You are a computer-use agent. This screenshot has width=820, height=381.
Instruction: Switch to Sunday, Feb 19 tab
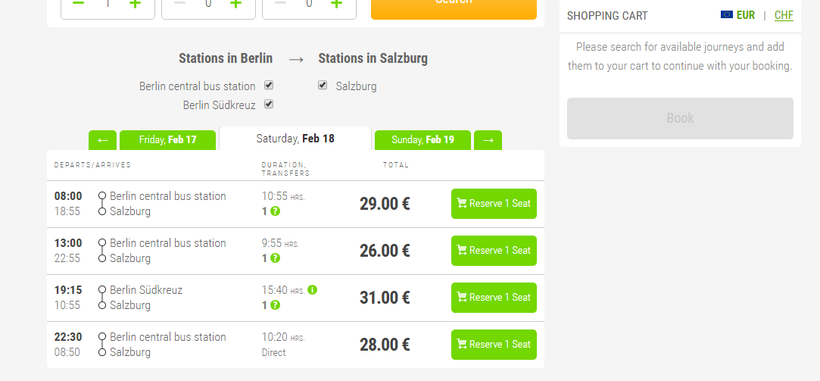423,140
